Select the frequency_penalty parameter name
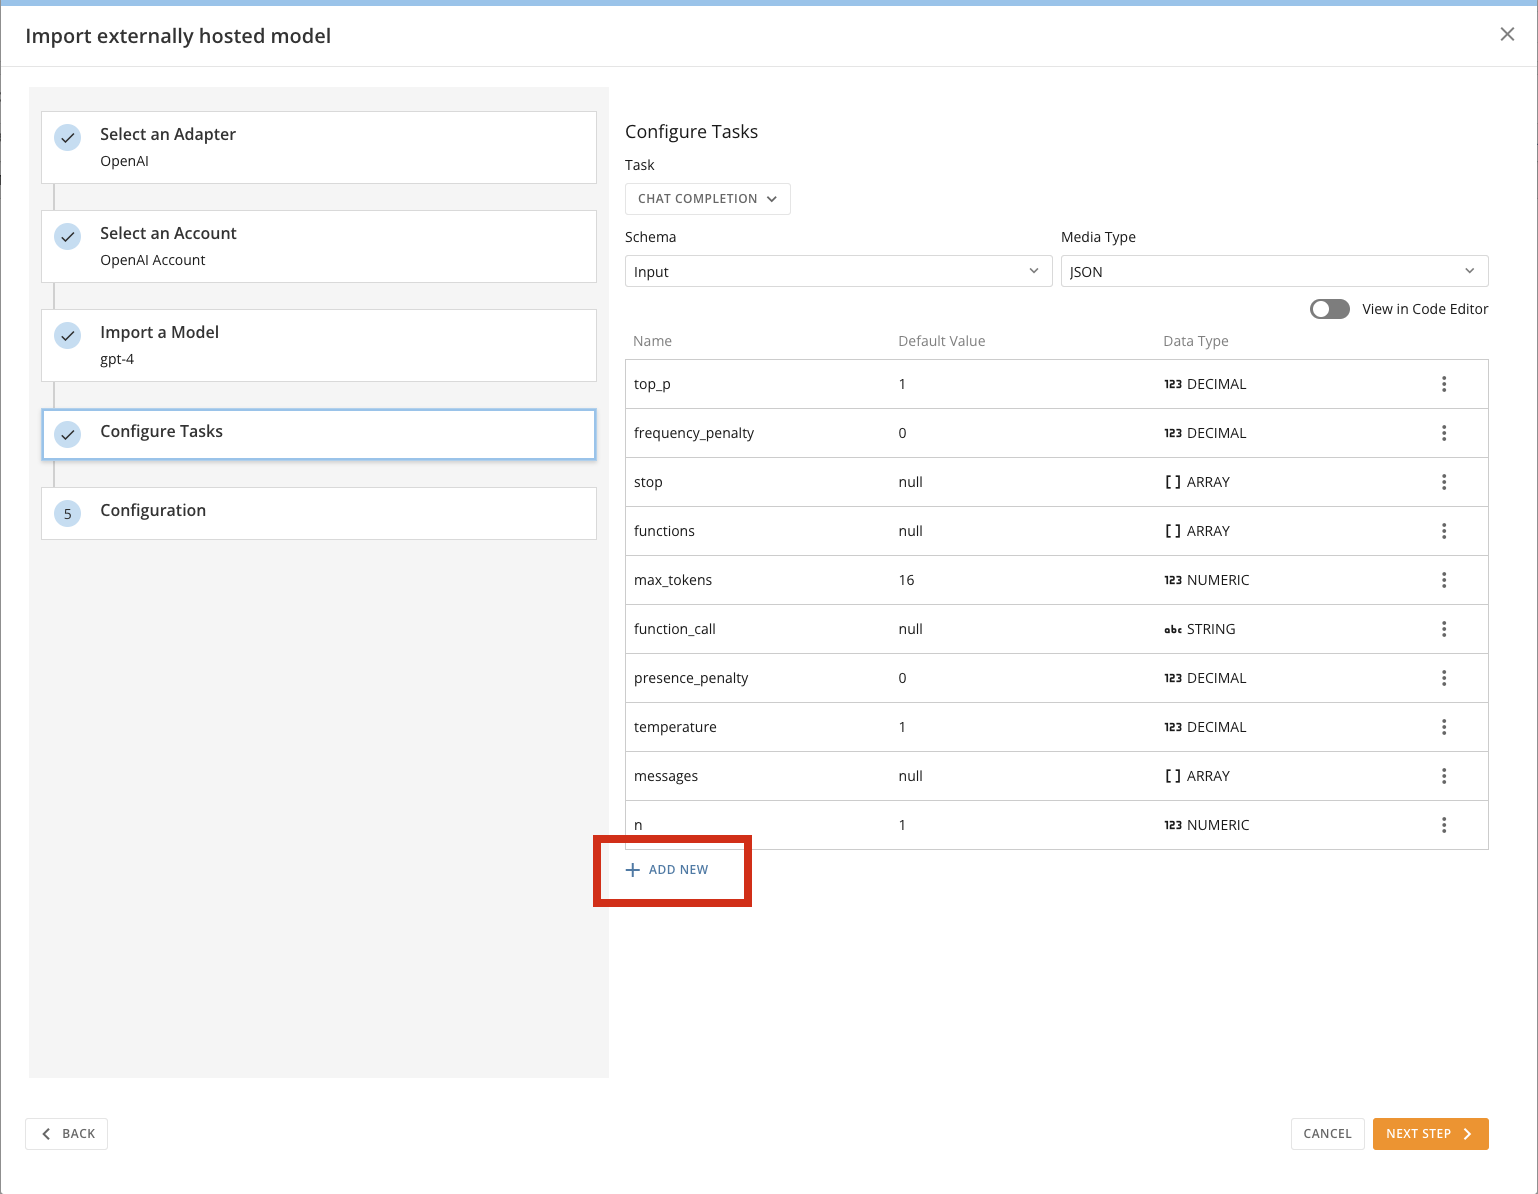This screenshot has height=1194, width=1538. click(694, 433)
